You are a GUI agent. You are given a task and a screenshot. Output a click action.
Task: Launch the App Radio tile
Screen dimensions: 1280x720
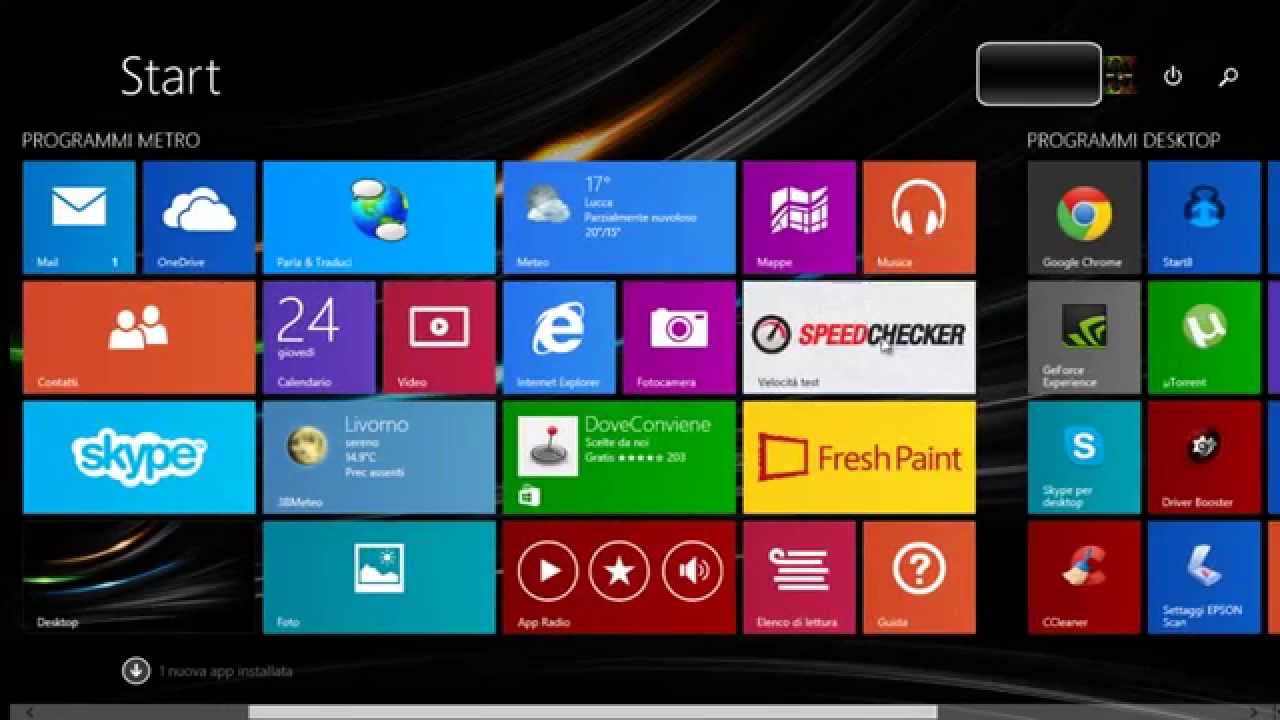[619, 578]
